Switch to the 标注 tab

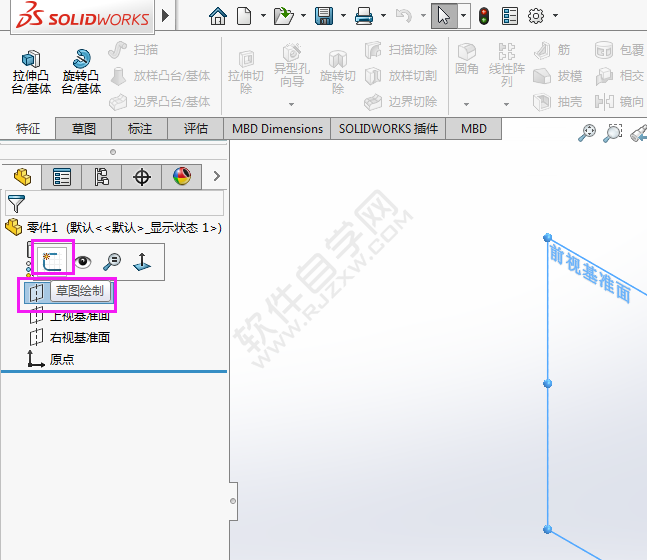pos(140,129)
